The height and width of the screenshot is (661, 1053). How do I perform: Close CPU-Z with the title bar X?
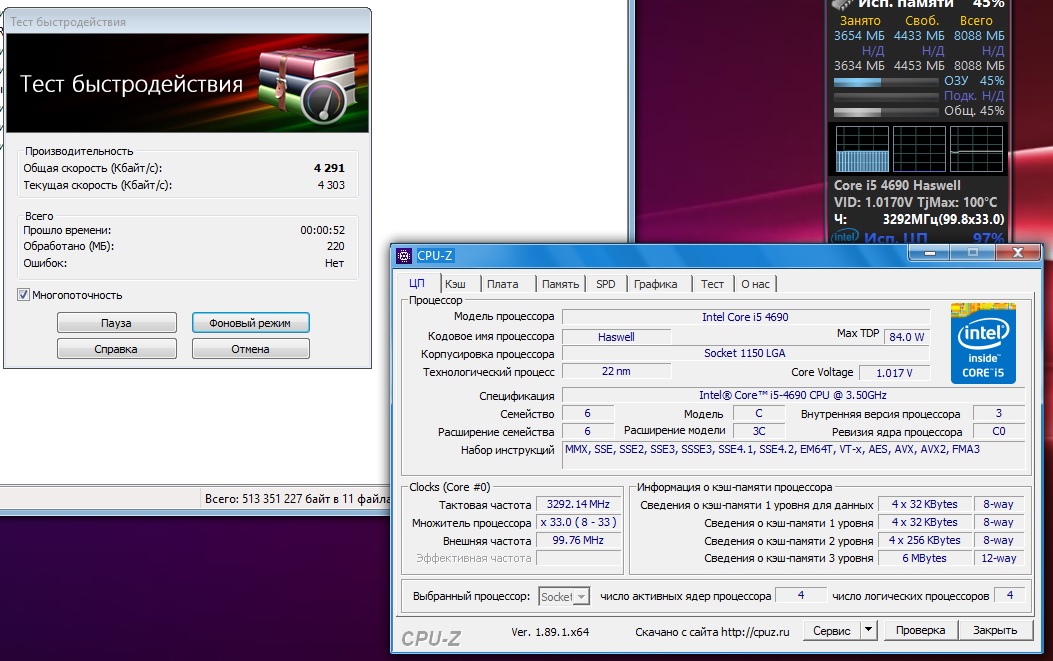click(x=1017, y=253)
